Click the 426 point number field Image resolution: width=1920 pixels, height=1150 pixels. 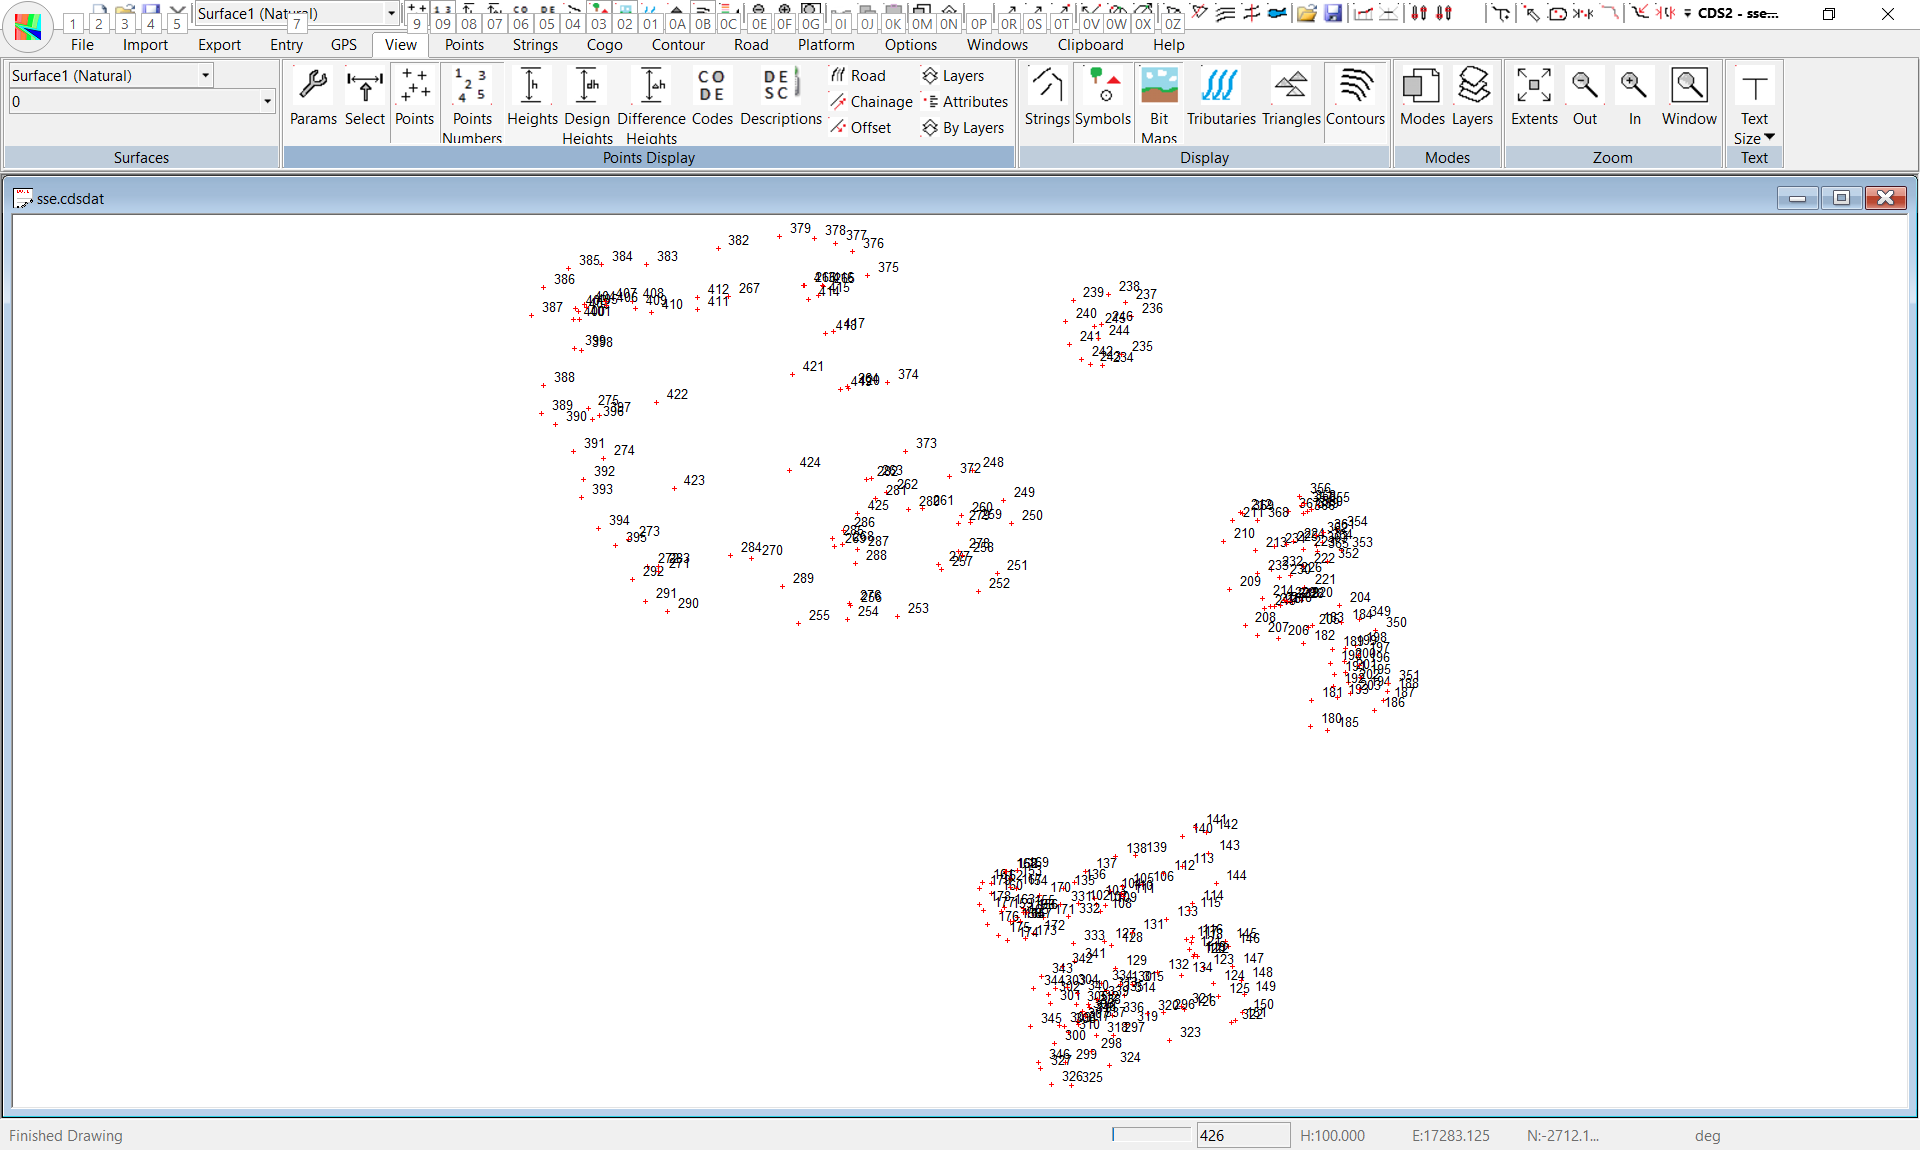1243,1135
